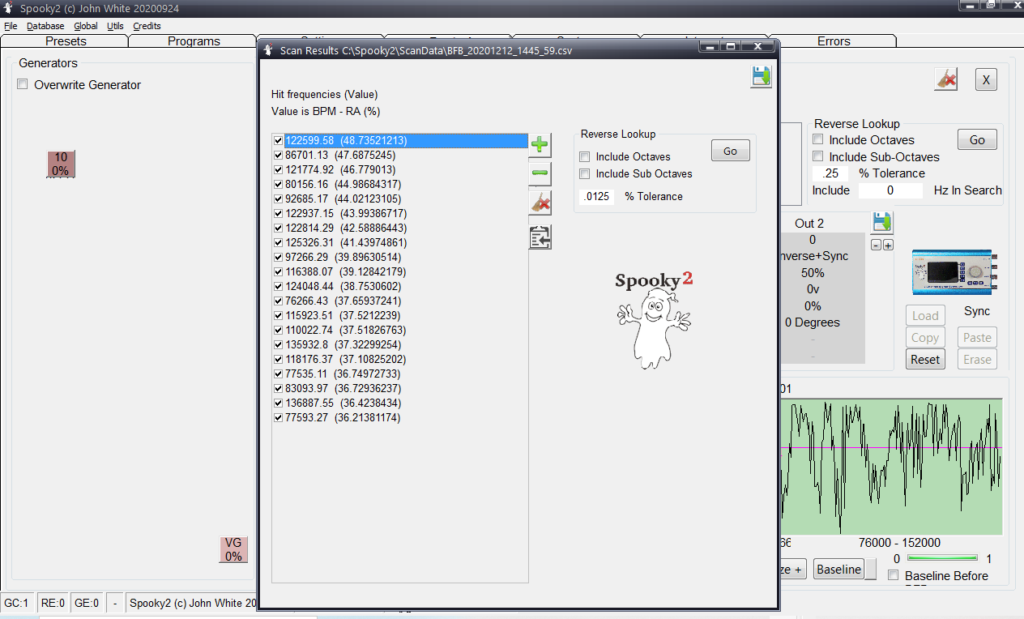Image resolution: width=1024 pixels, height=619 pixels.
Task: Check Include Sub Octaves in Scan Results dialog
Action: pyautogui.click(x=585, y=174)
